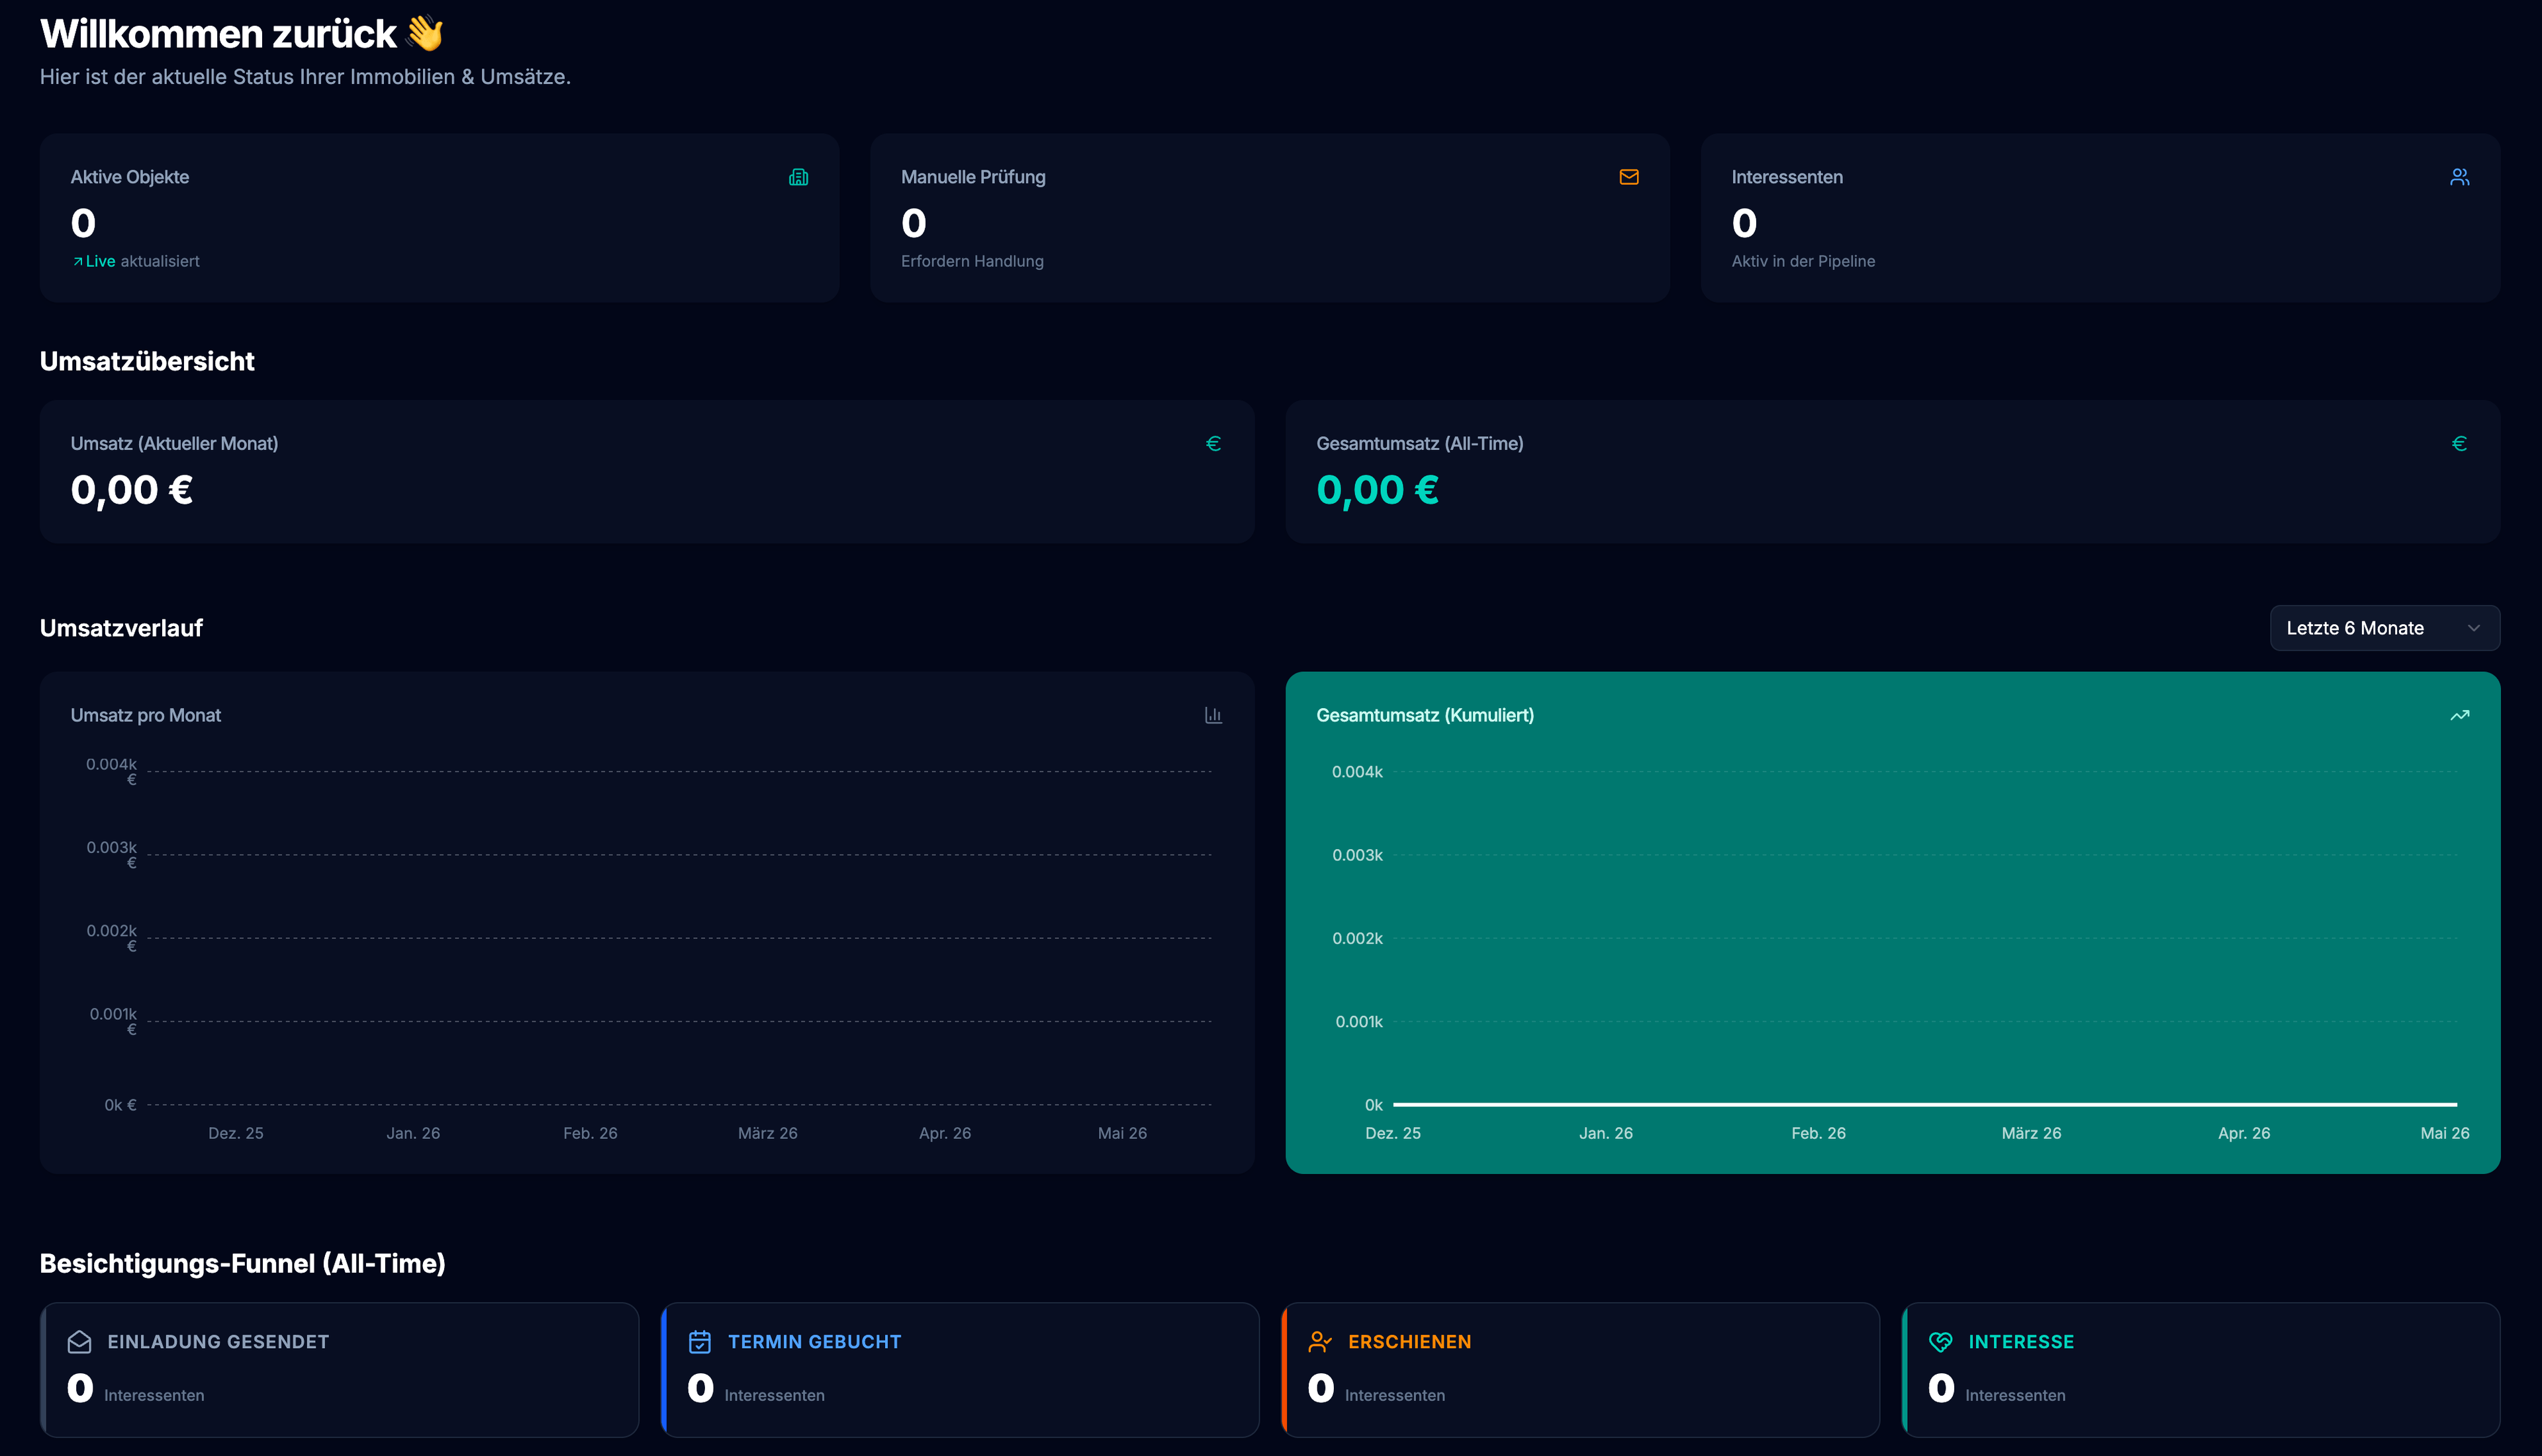Screen dimensions: 2542x1456
Task: Click the user check icon beside Erschienen
Action: pyautogui.click(x=1320, y=1342)
